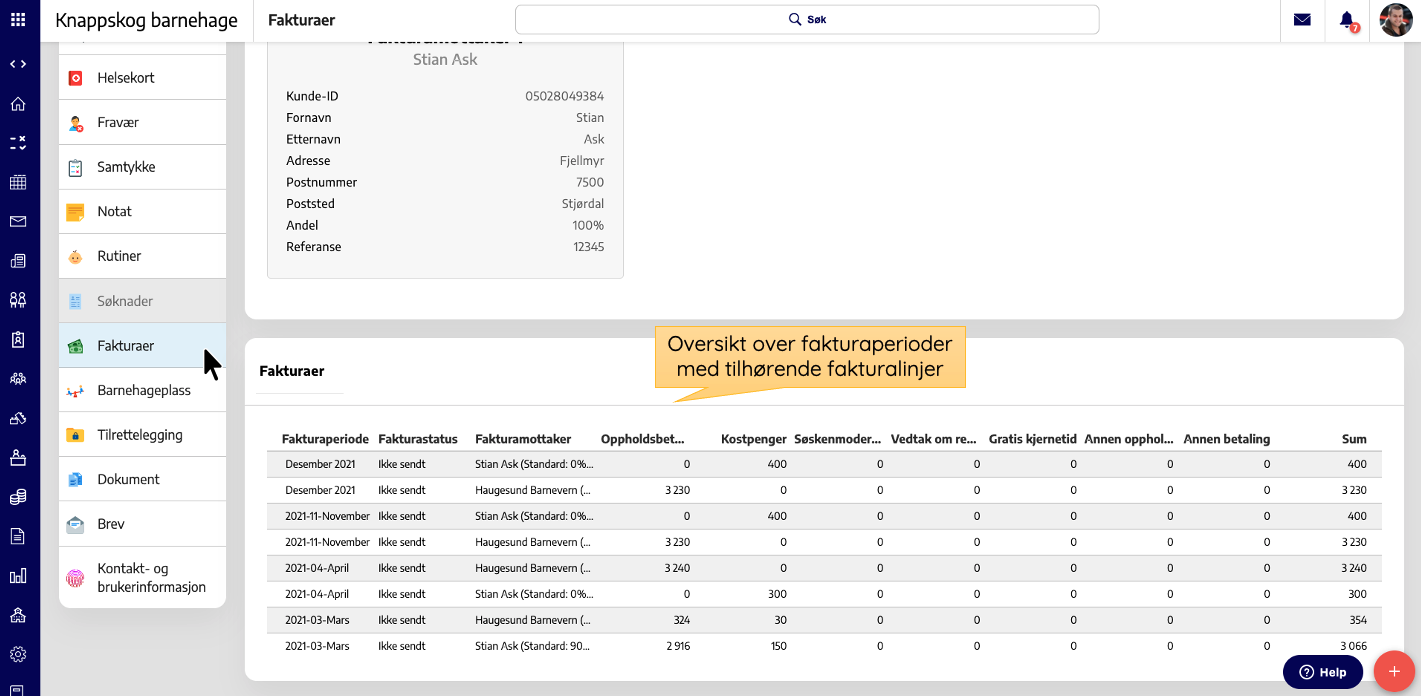Open the Barnehageplass menu item
Screen dimensions: 1421x696
pos(142,390)
